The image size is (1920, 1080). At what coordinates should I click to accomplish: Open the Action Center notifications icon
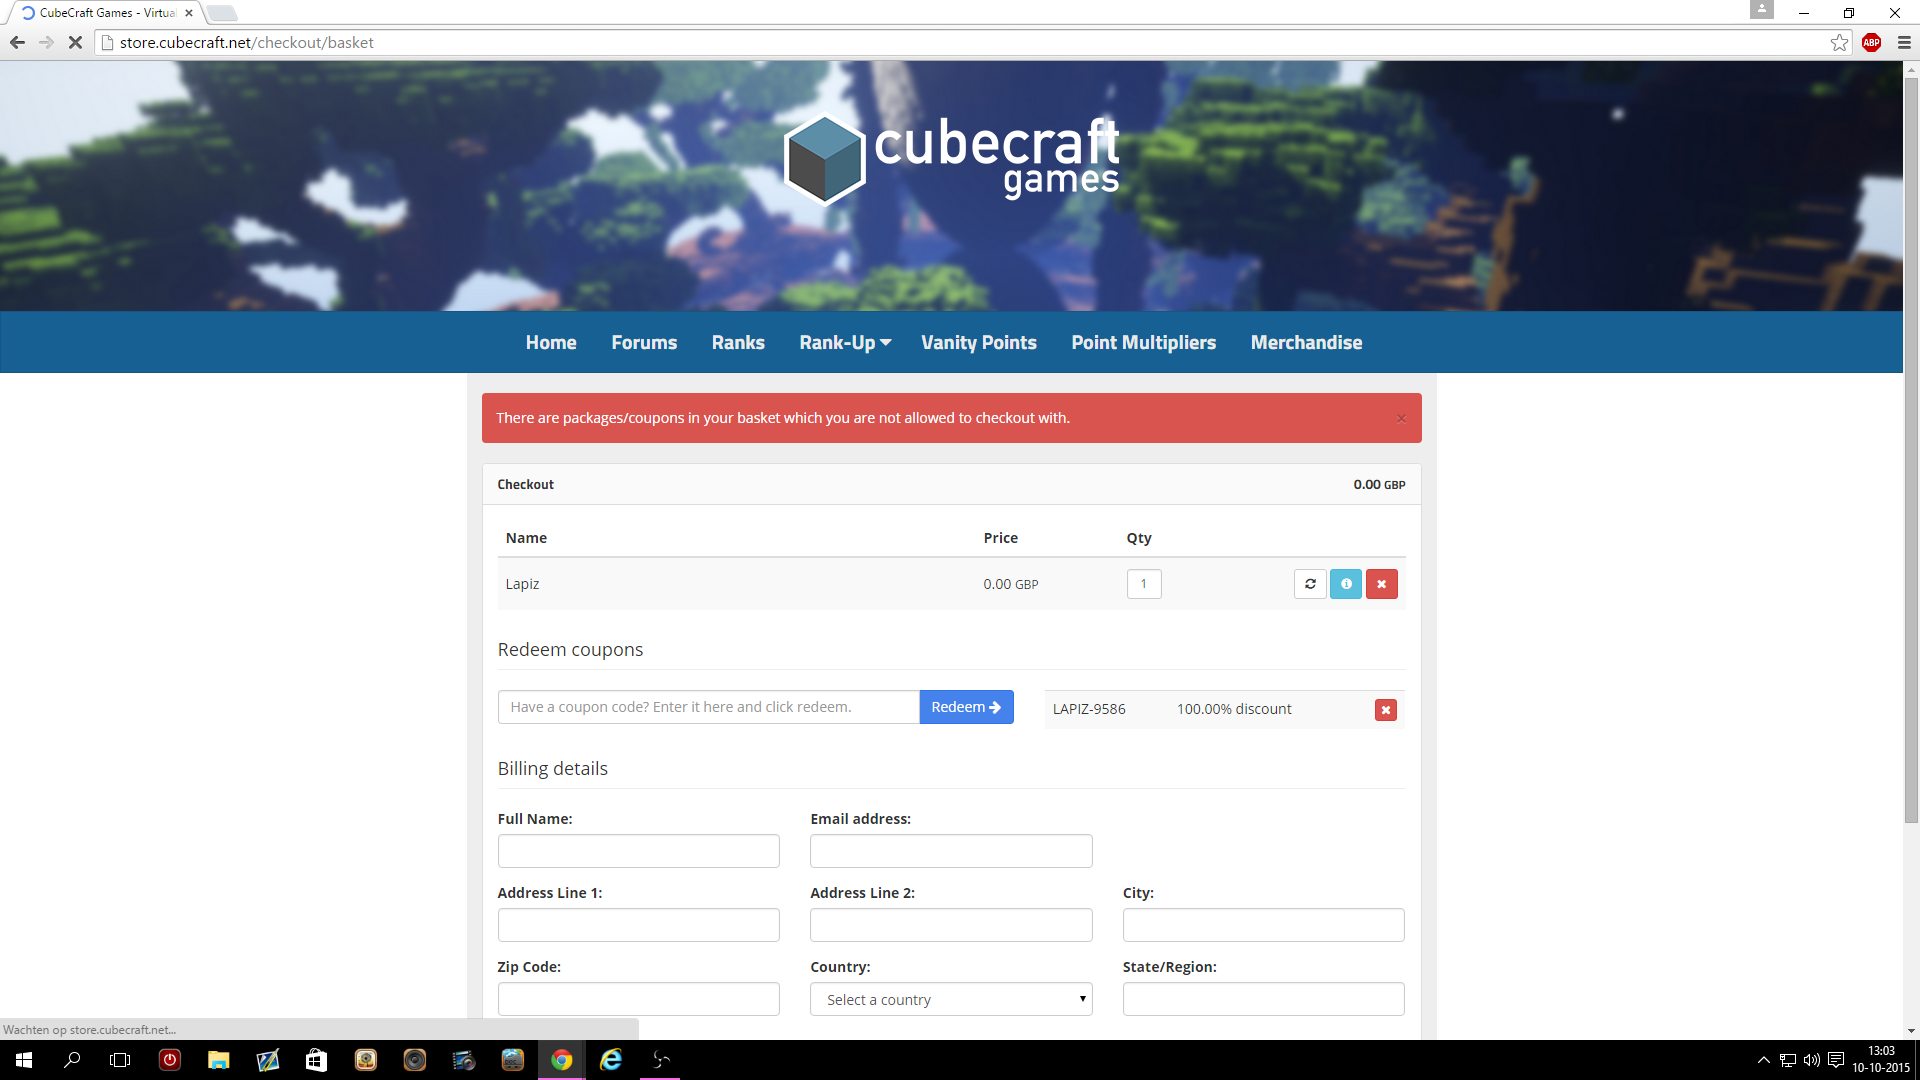point(1836,1060)
